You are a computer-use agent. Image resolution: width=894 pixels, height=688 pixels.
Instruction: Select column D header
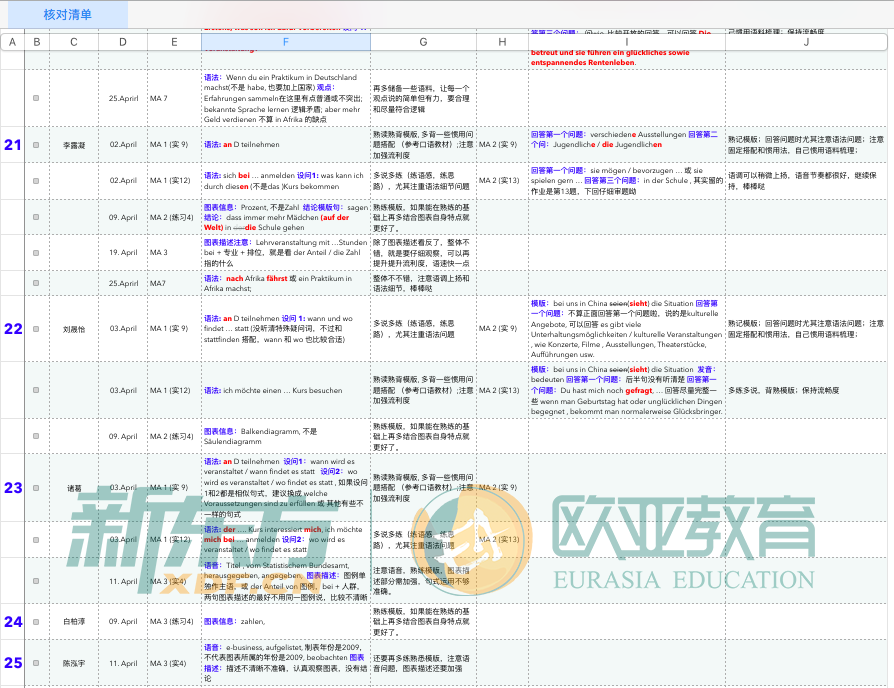(x=123, y=42)
